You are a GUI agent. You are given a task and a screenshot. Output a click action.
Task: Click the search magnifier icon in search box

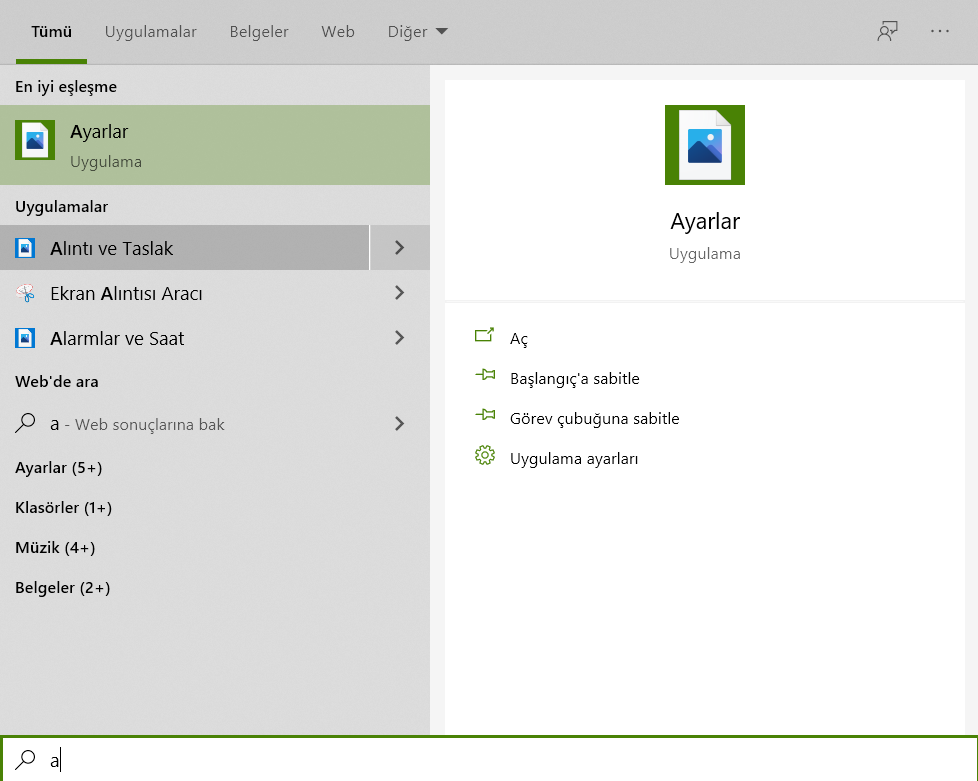pos(26,760)
